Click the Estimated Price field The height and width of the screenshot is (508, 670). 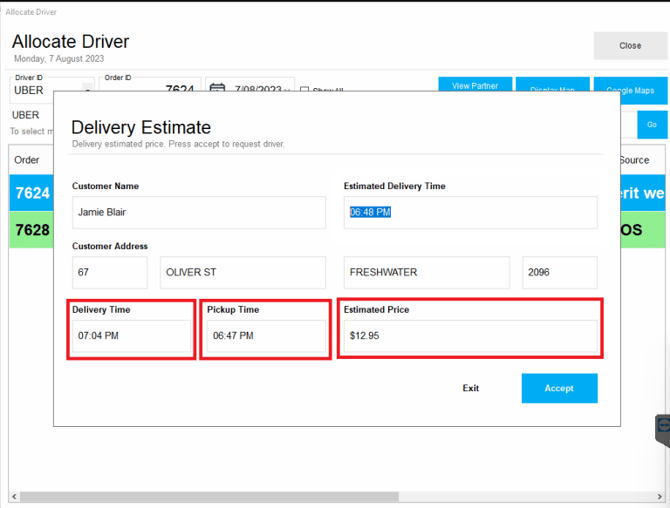(x=470, y=336)
